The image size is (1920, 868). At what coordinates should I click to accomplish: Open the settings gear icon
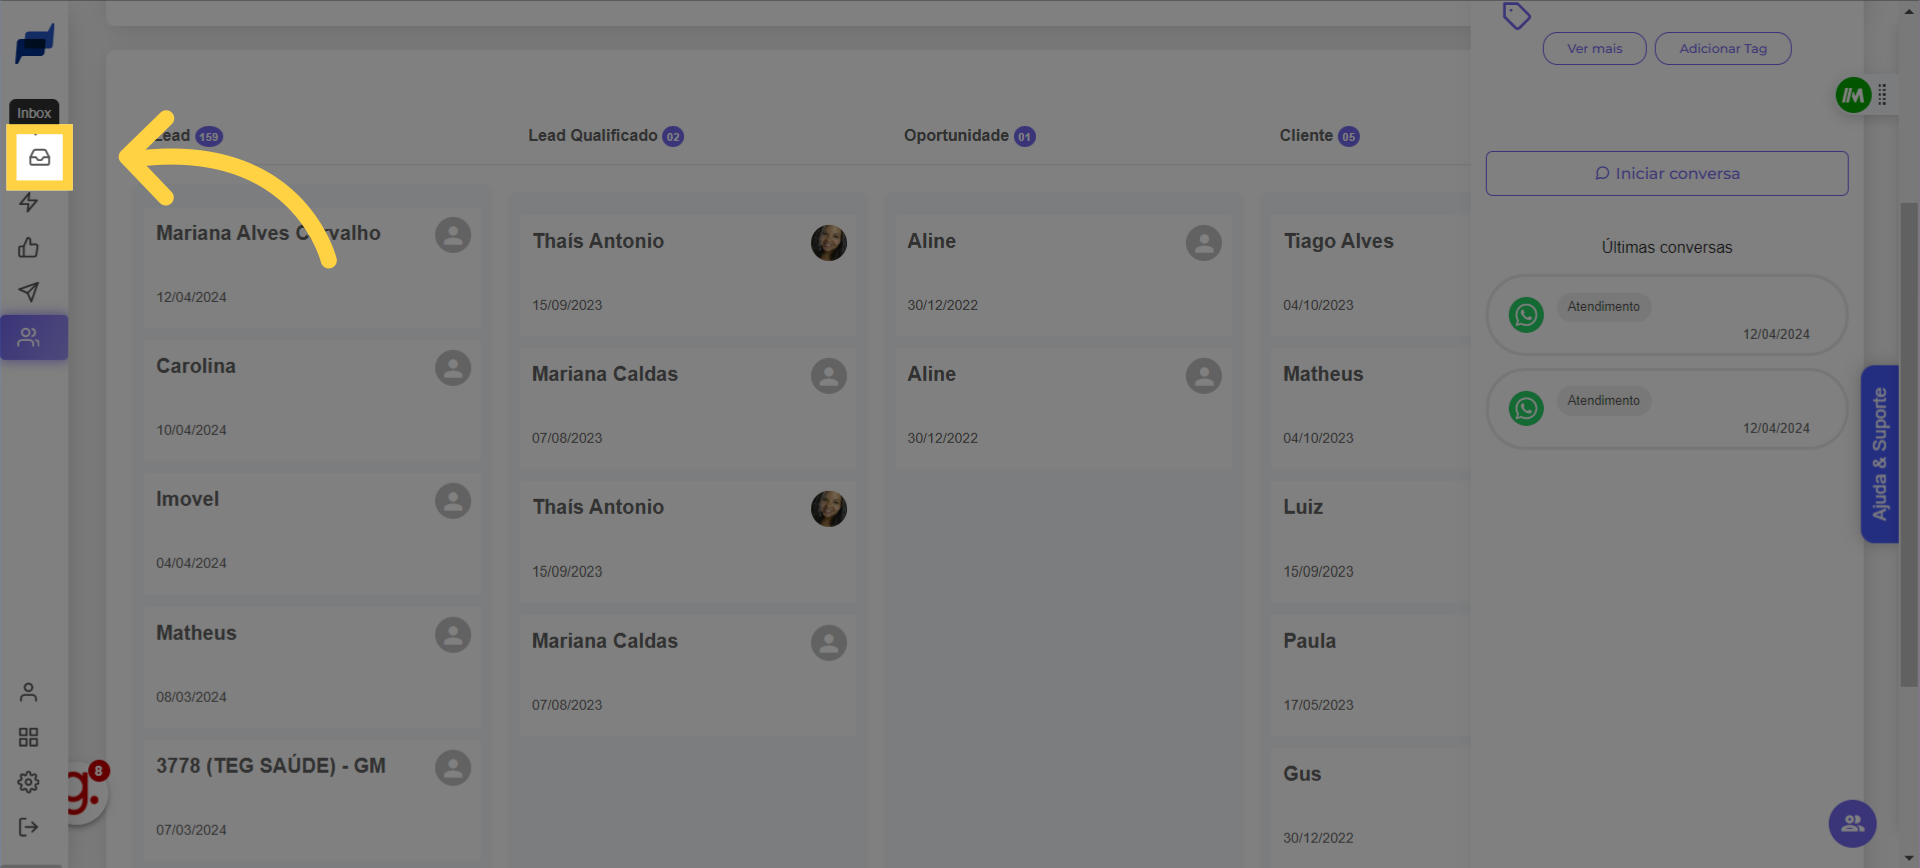click(x=29, y=782)
